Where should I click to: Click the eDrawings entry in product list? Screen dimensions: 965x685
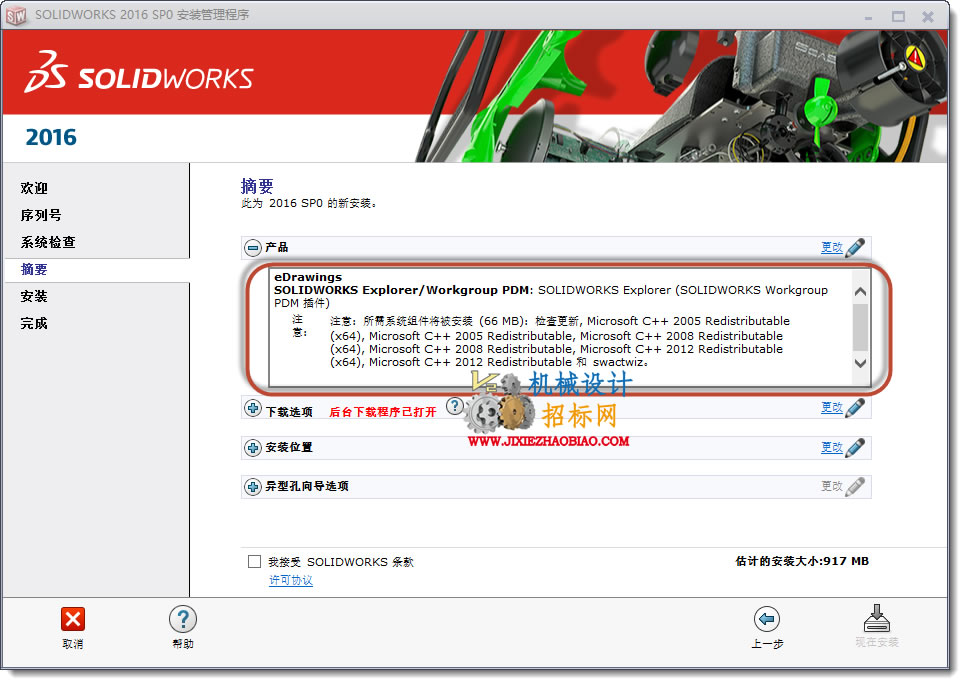click(308, 277)
